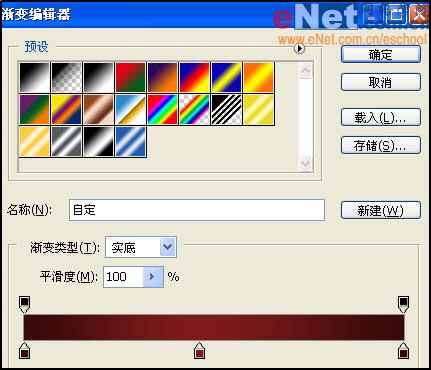Click the 载入(L) load button
The height and width of the screenshot is (370, 431).
coord(381,117)
